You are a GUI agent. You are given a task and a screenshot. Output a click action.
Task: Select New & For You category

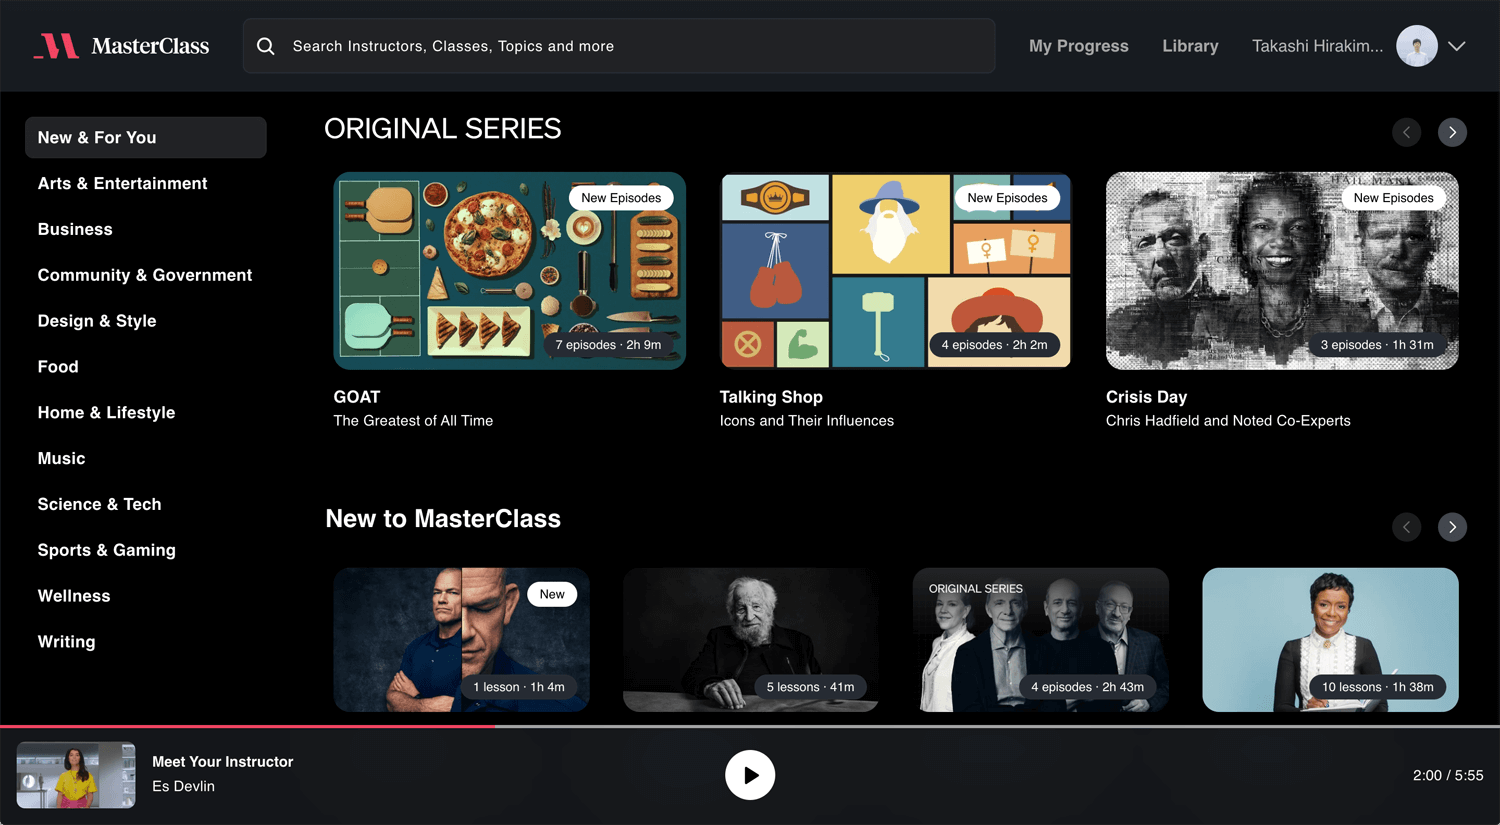(x=146, y=137)
